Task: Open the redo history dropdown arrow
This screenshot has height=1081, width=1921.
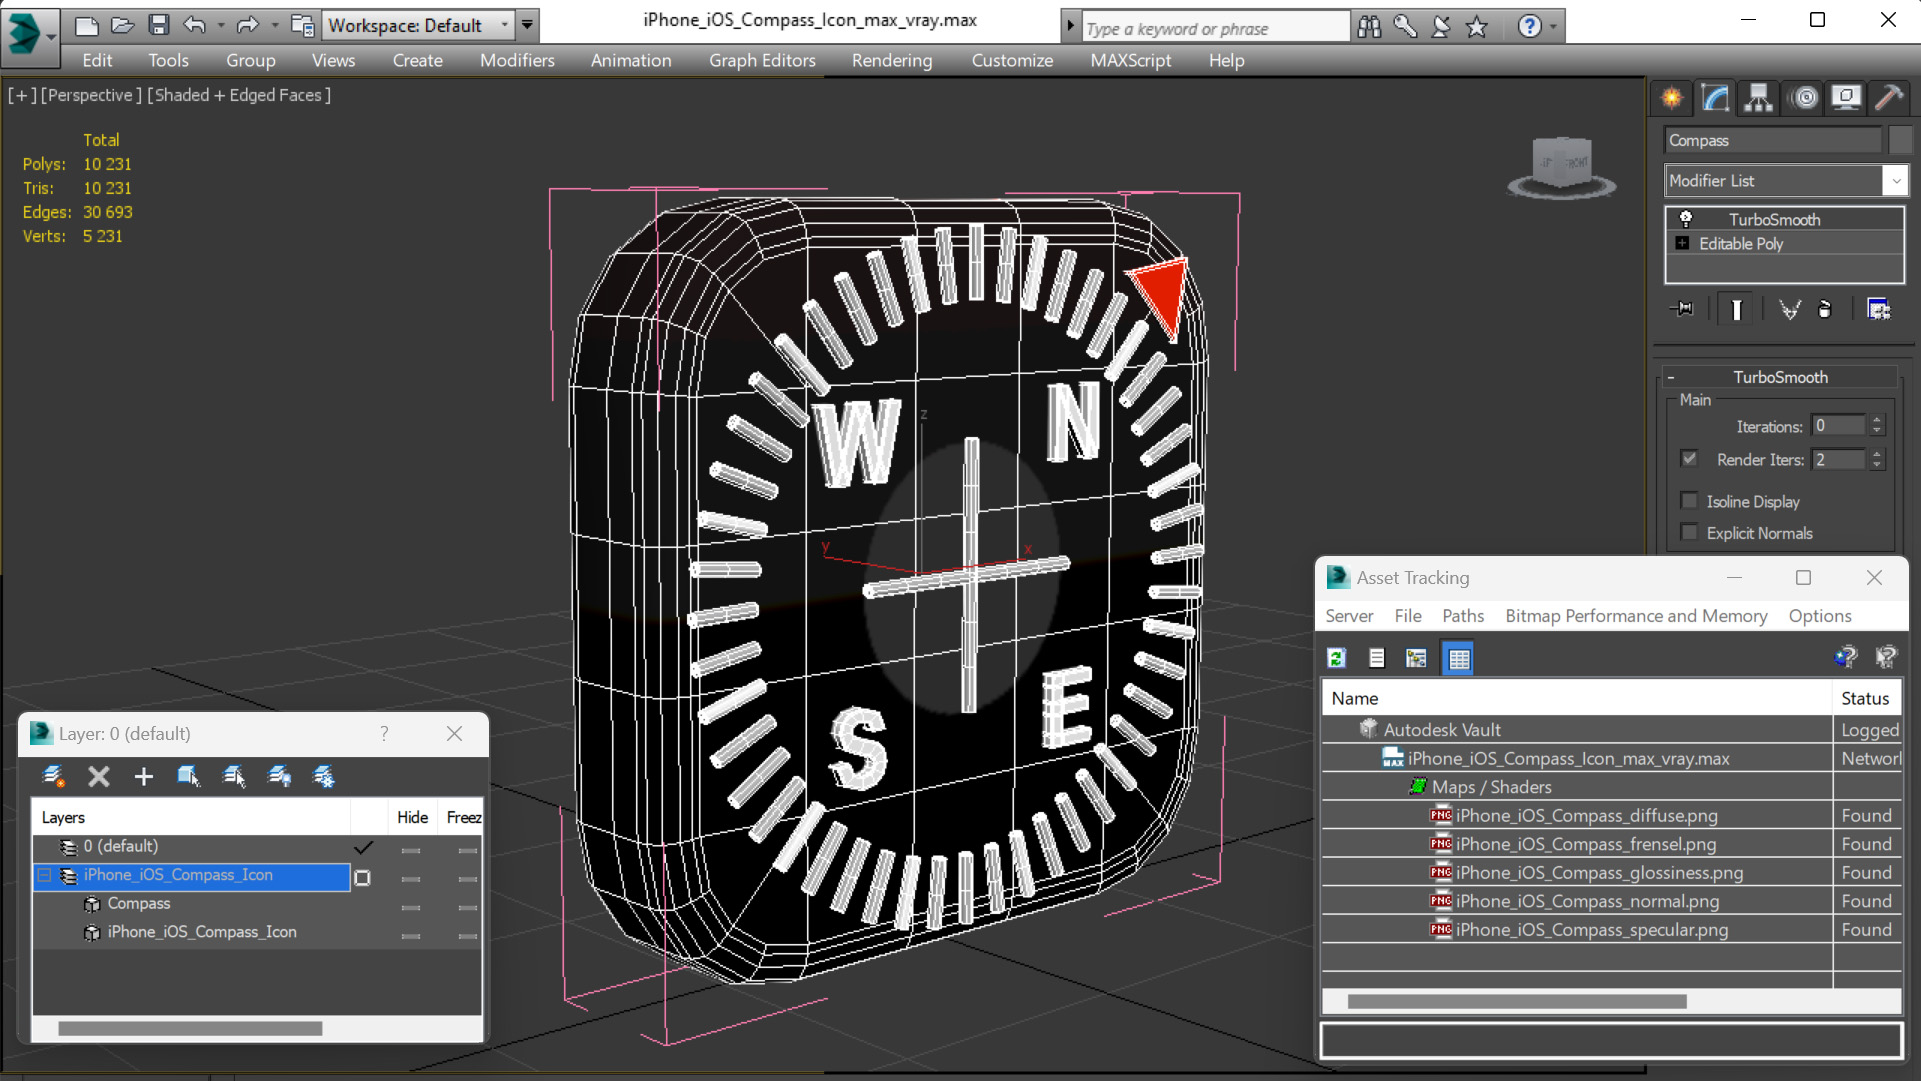Action: [x=274, y=25]
